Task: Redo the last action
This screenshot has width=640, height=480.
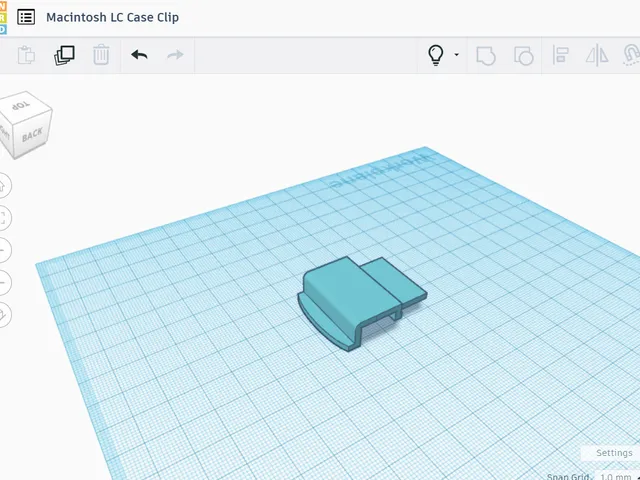Action: [176, 55]
